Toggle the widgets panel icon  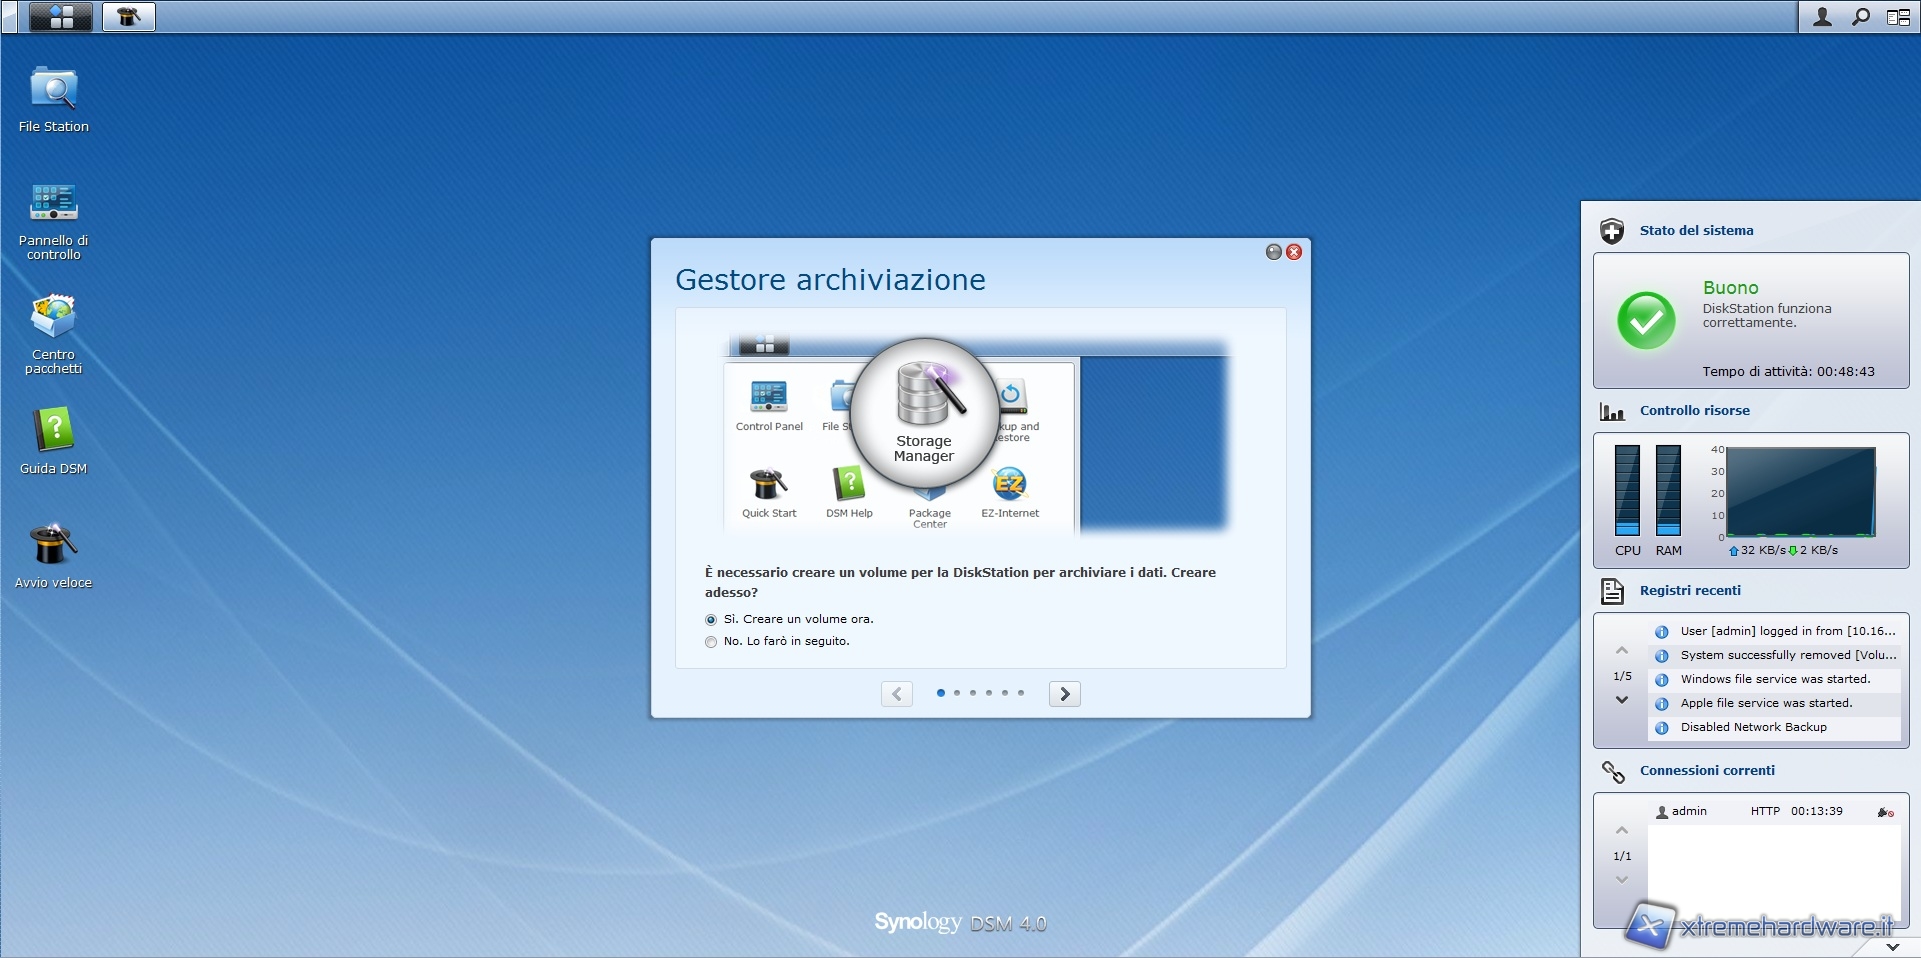point(1898,17)
